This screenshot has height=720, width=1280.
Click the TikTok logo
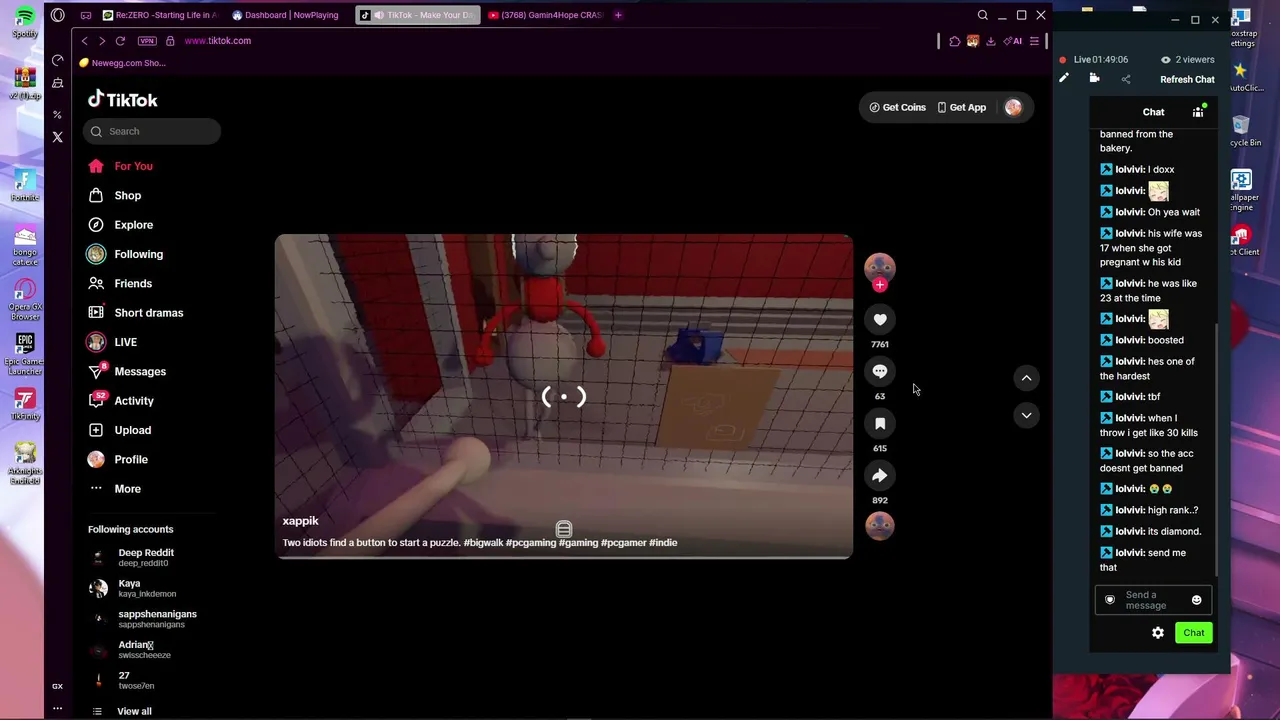123,99
